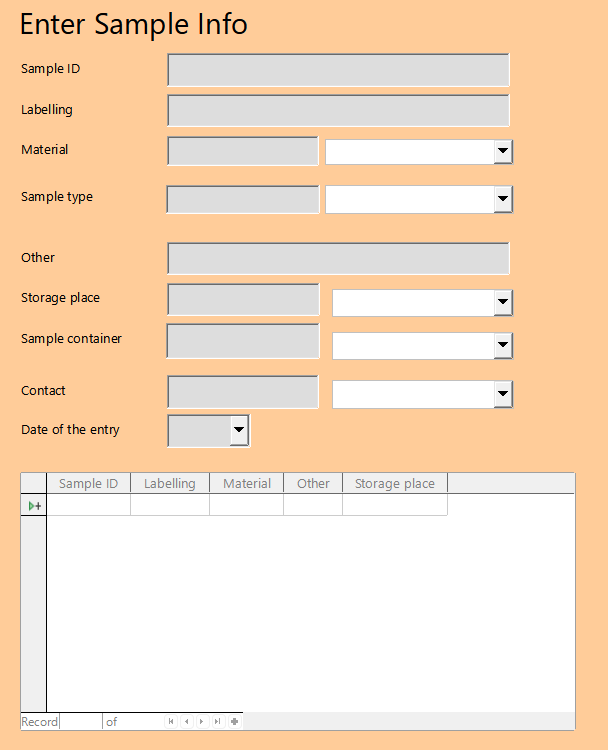Select the Labelling column header
Viewport: 608px width, 750px height.
(170, 483)
